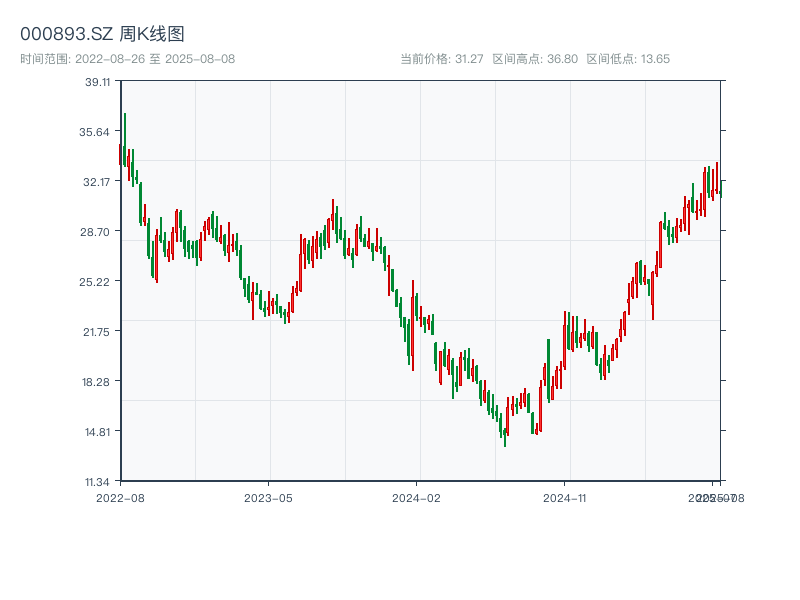
Task: Click the 2023-05 date axis label
Action: point(268,497)
